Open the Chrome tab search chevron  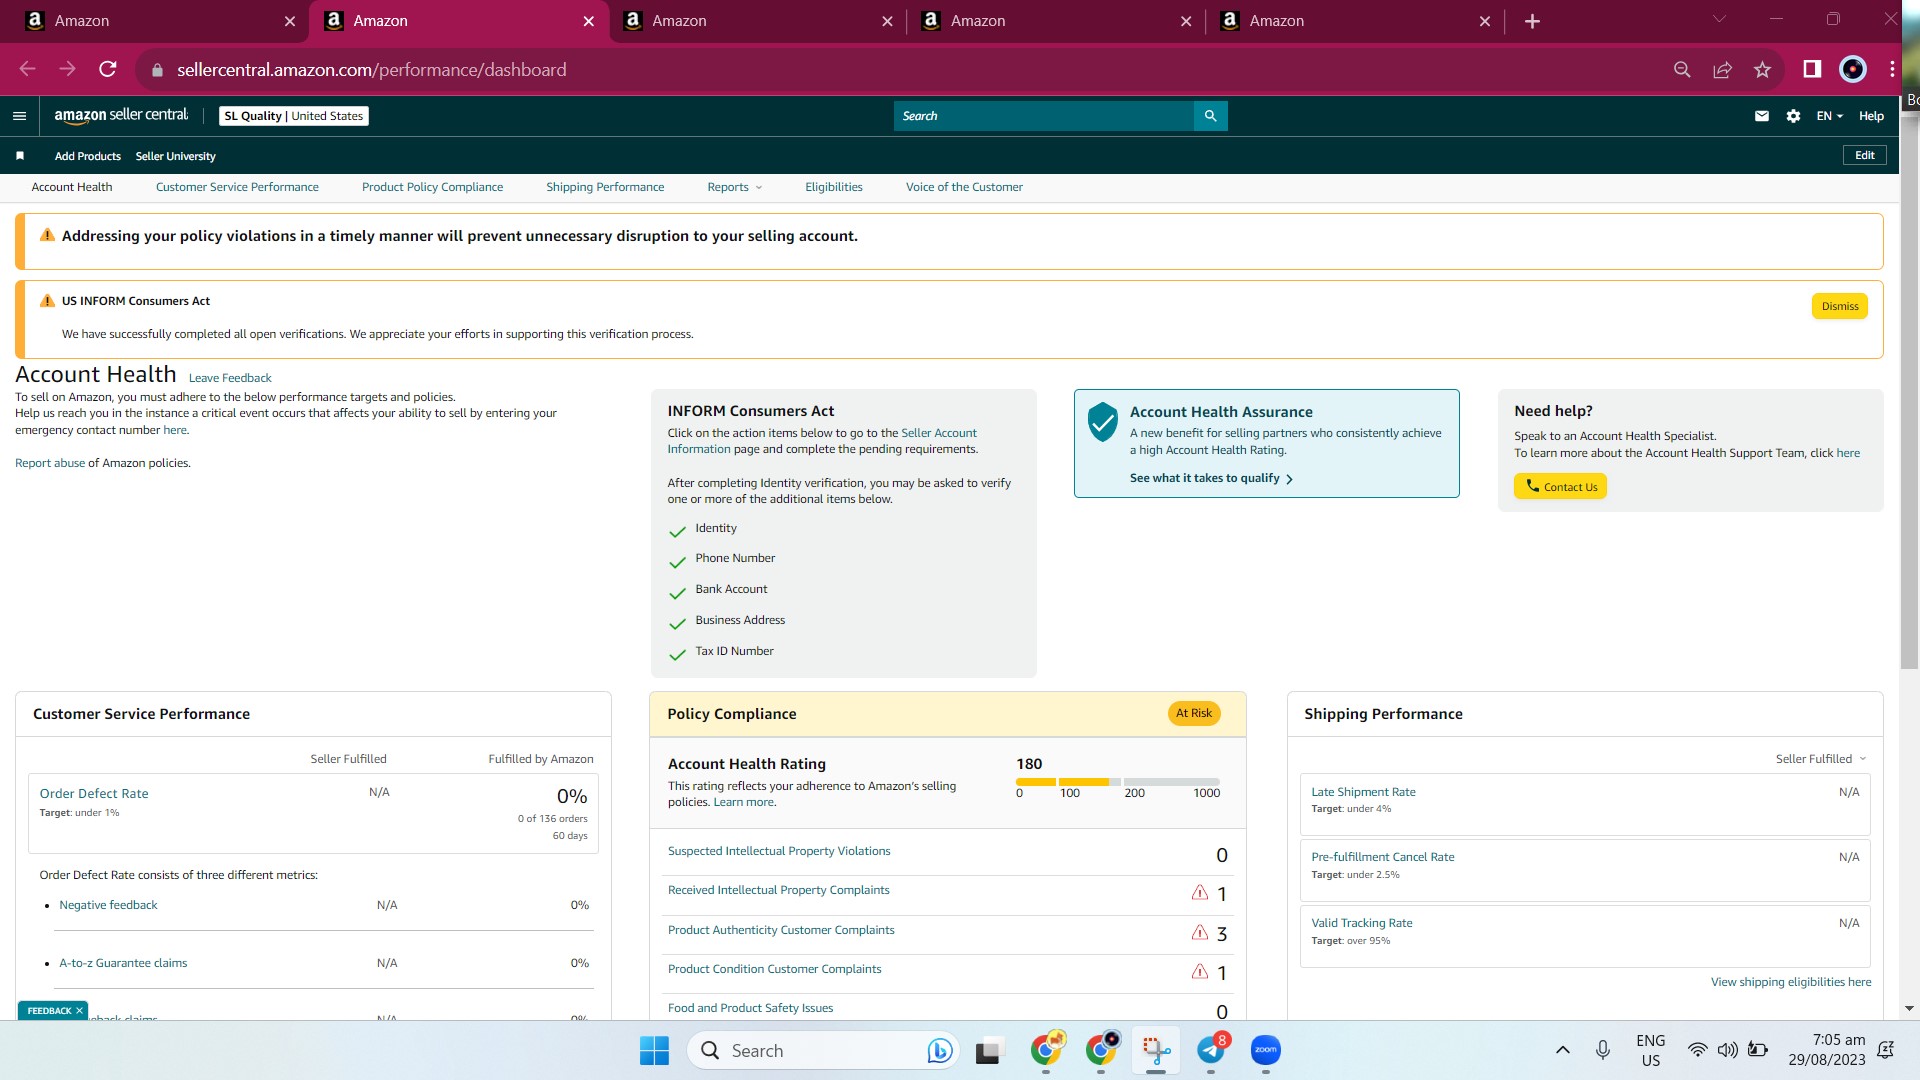(1719, 19)
